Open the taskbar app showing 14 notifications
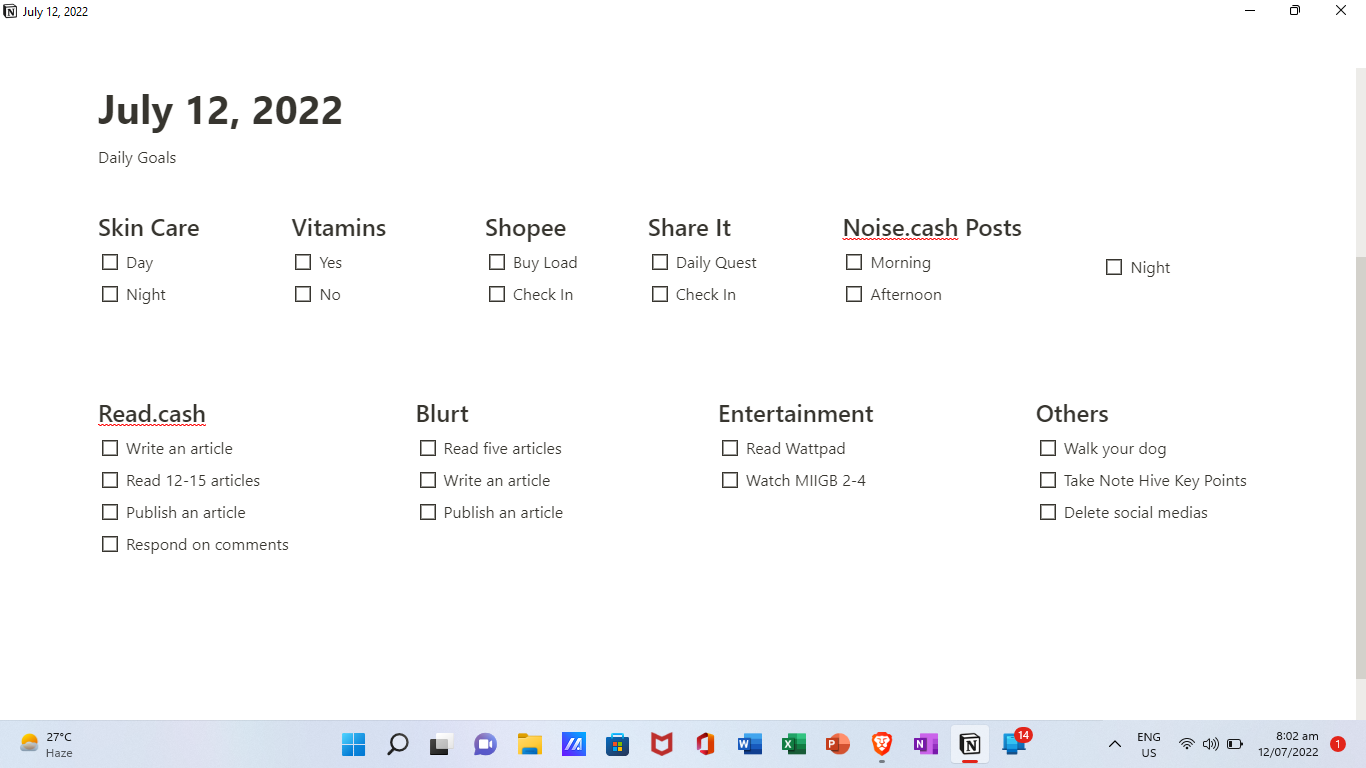The image size is (1366, 768). [1014, 743]
